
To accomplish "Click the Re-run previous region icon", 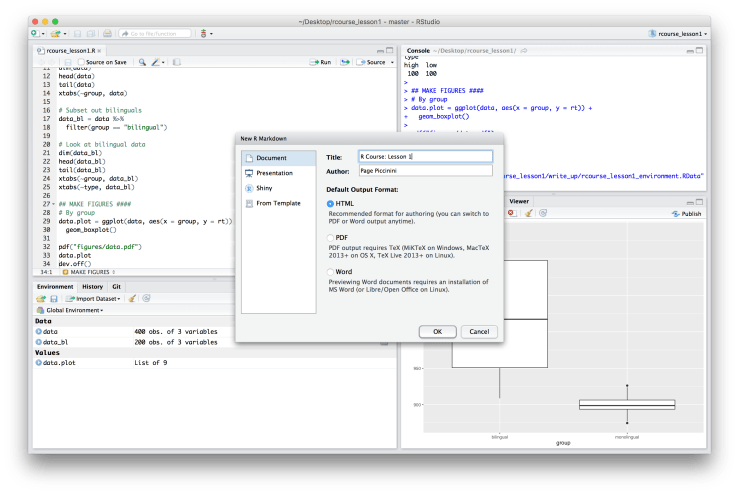I will pos(345,62).
